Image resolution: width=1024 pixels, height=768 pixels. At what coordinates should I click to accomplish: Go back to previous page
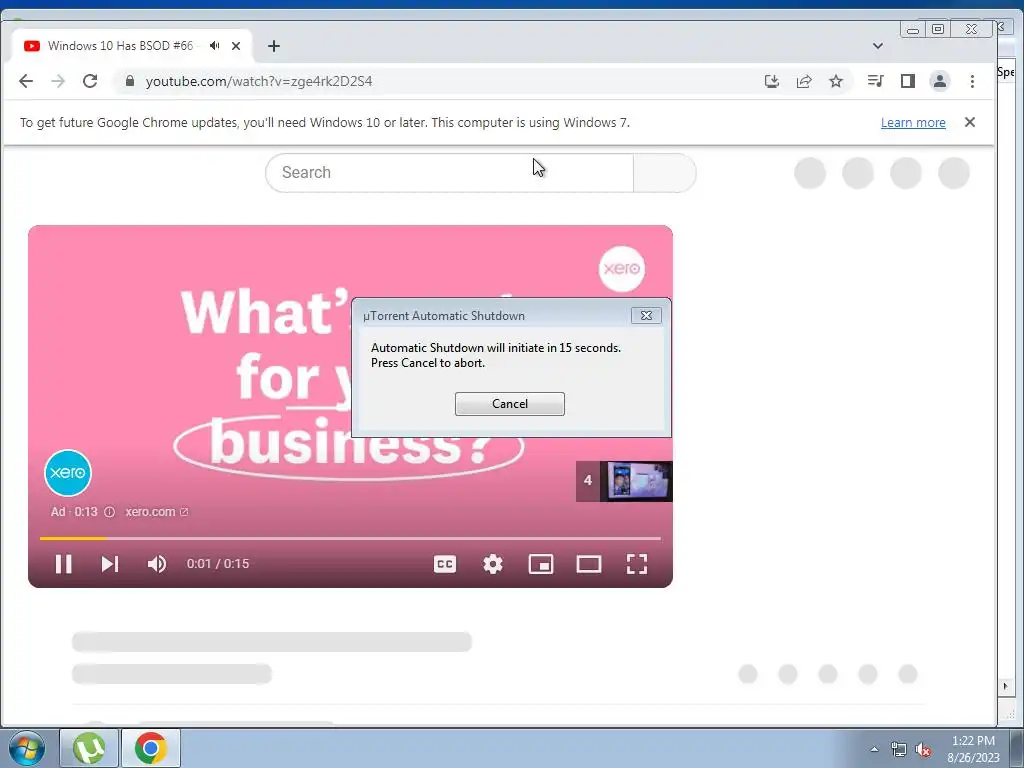(26, 81)
